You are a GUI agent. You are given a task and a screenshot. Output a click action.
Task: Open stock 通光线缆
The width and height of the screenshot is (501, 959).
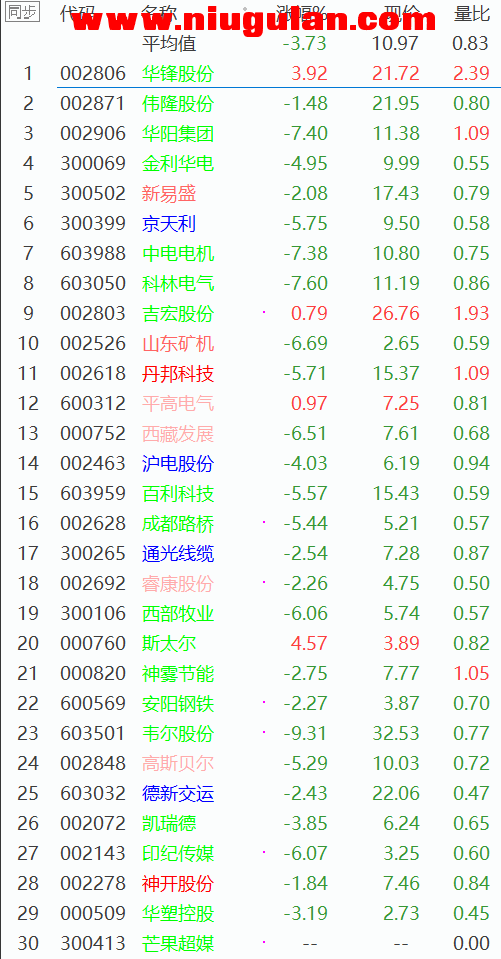(178, 554)
